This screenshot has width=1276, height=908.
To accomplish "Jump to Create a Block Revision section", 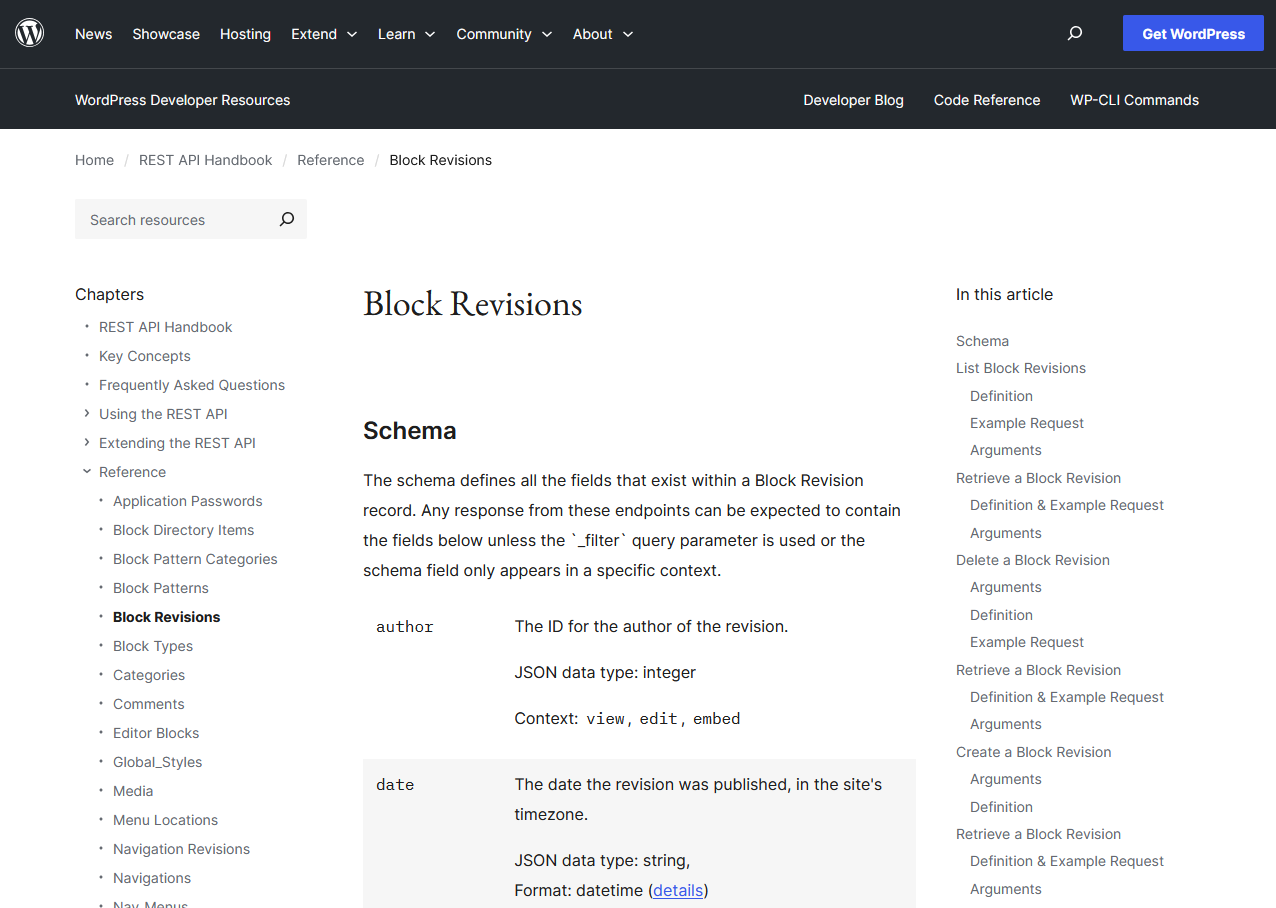I will pos(1033,752).
